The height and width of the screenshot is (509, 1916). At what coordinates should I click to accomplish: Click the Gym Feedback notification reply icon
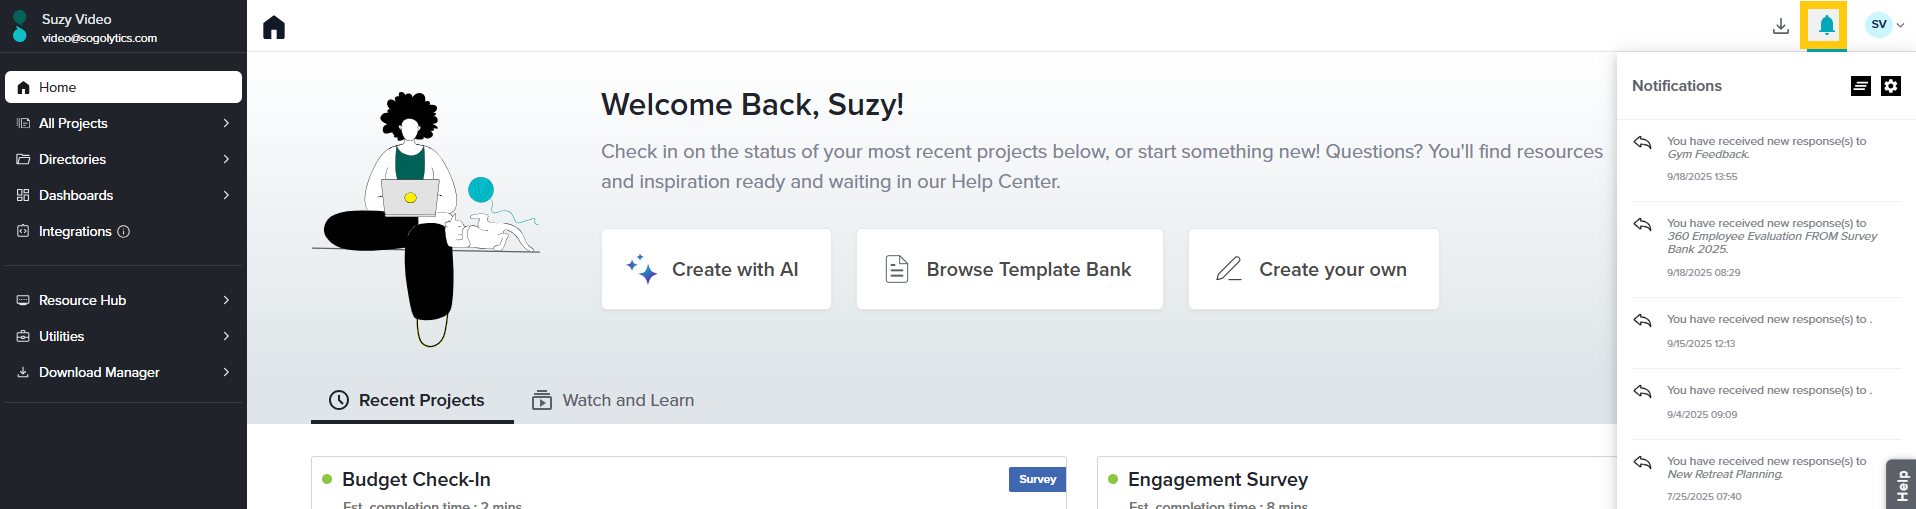[x=1642, y=143]
